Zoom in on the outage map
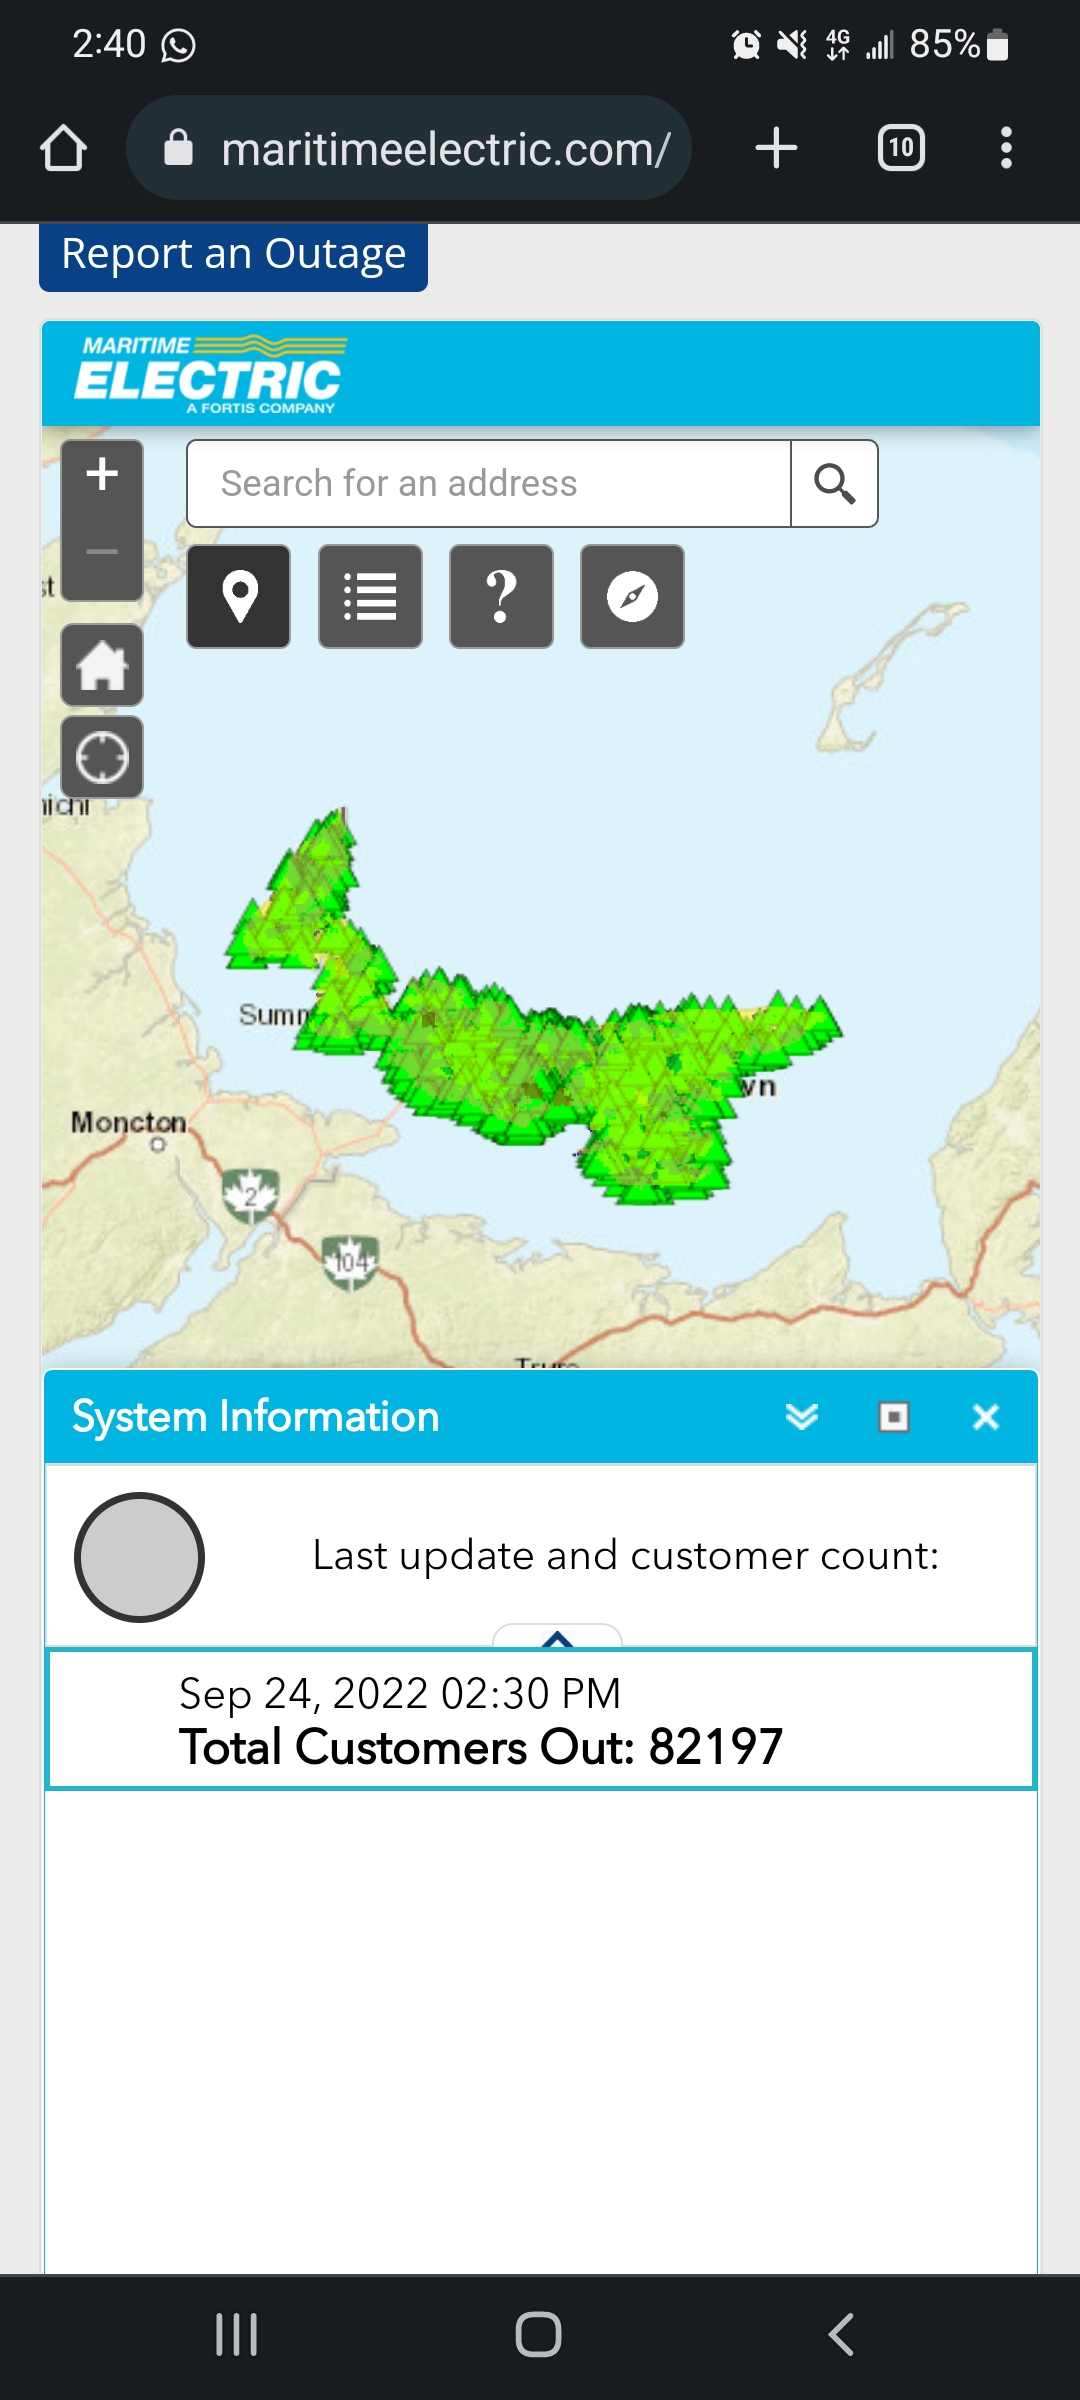The image size is (1080, 2400). [102, 475]
